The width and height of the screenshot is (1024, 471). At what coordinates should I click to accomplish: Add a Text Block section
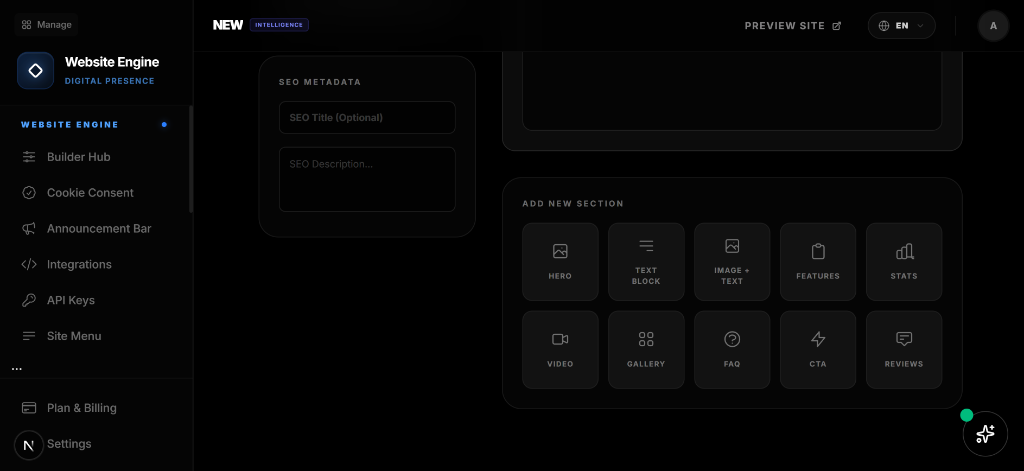[646, 262]
